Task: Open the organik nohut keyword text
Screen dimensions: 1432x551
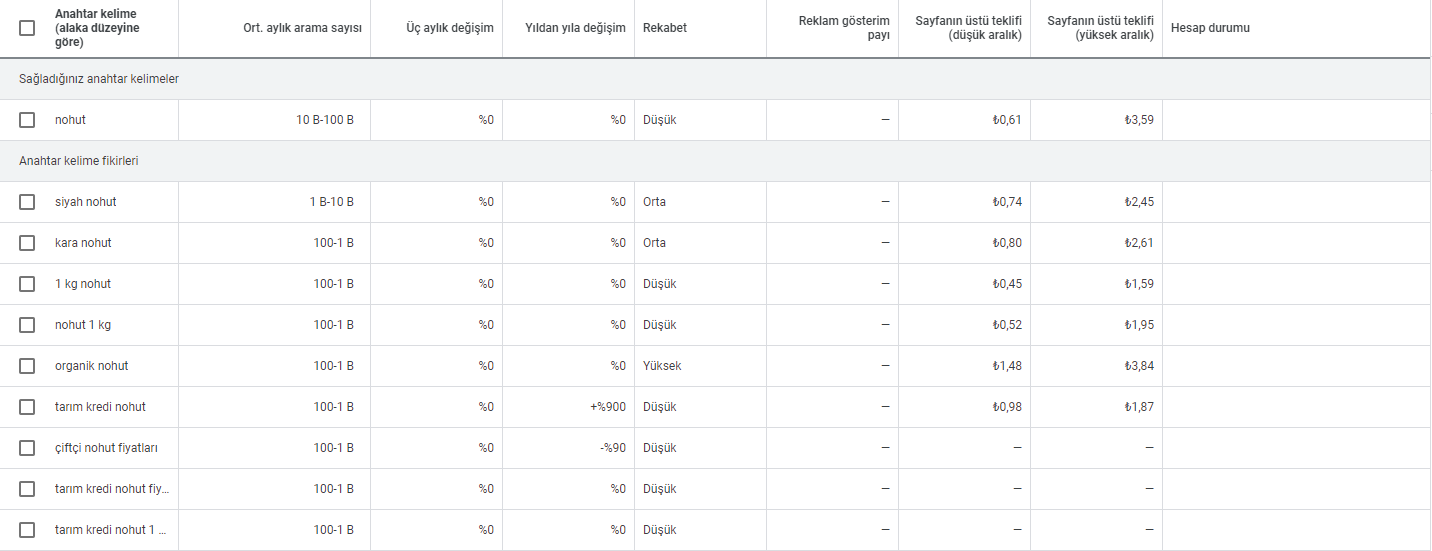Action: [x=92, y=366]
